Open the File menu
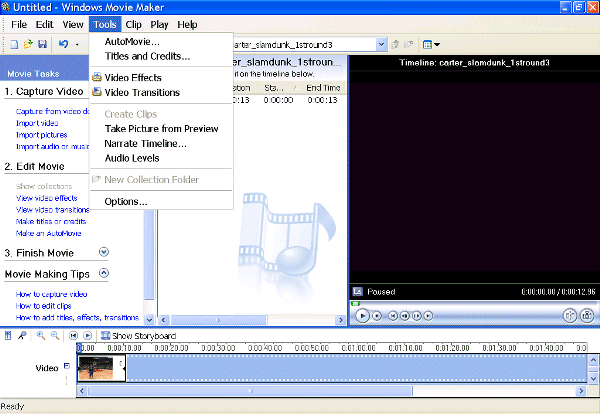The width and height of the screenshot is (600, 414). click(x=19, y=24)
